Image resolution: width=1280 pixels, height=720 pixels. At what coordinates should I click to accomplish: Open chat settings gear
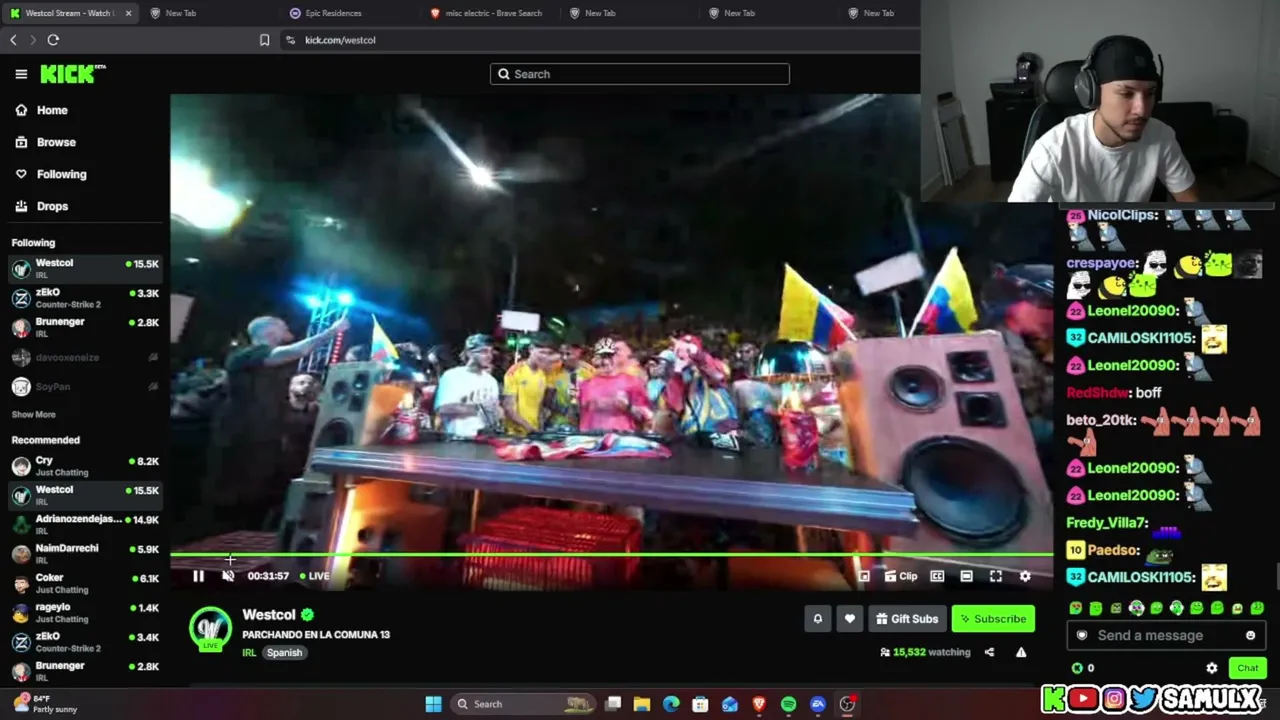tap(1212, 668)
